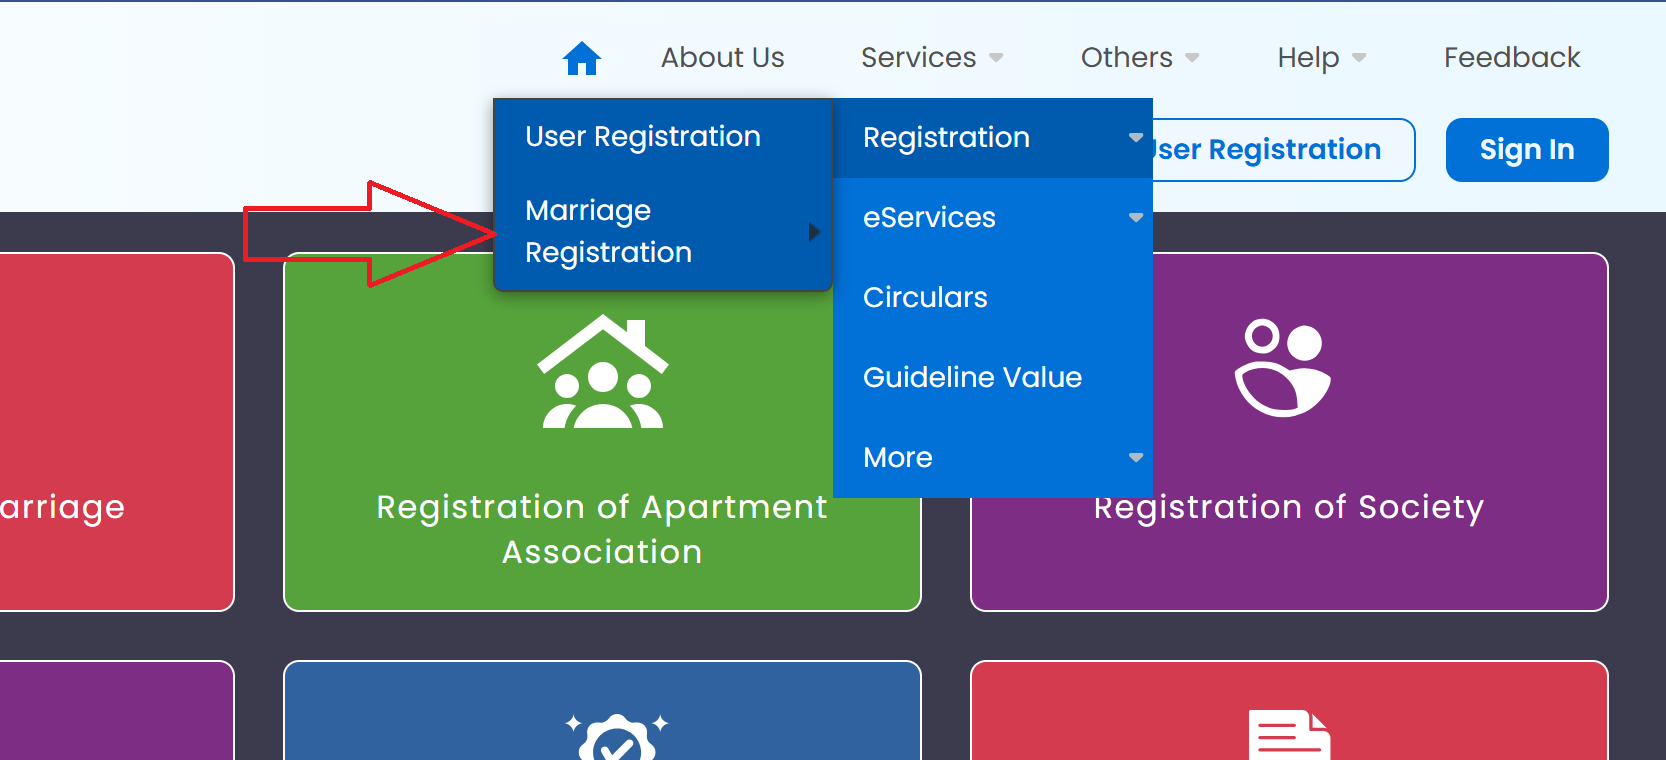Open the Help dropdown menu

click(1320, 58)
